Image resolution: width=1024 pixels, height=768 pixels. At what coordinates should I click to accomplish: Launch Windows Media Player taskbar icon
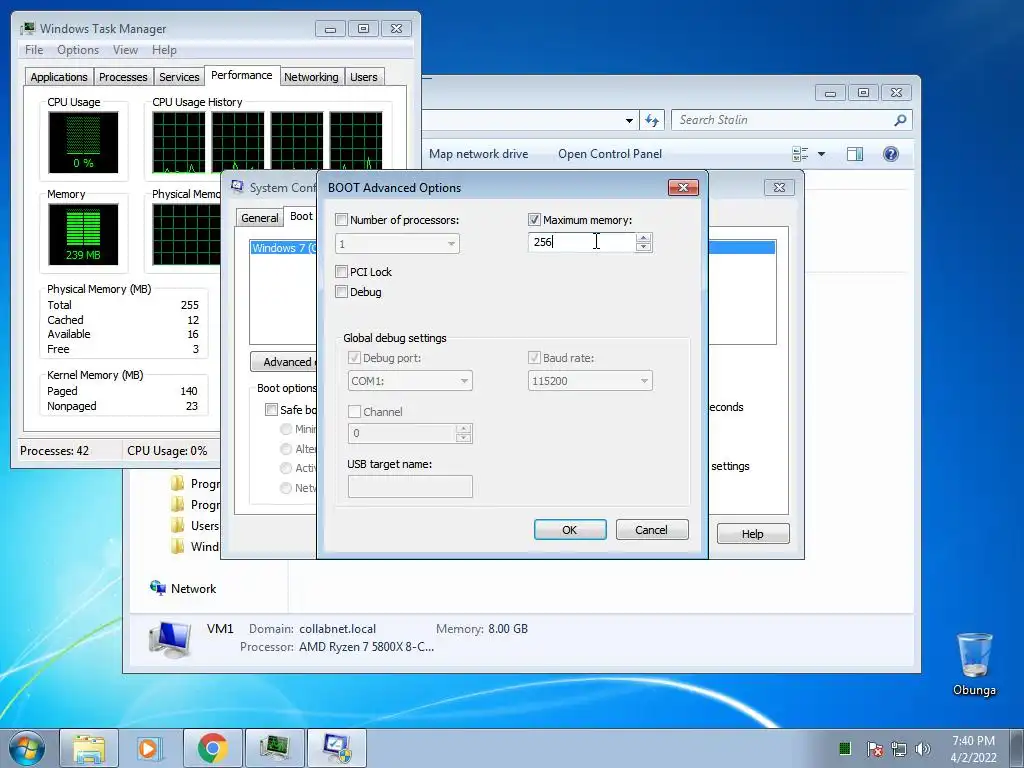coord(150,748)
